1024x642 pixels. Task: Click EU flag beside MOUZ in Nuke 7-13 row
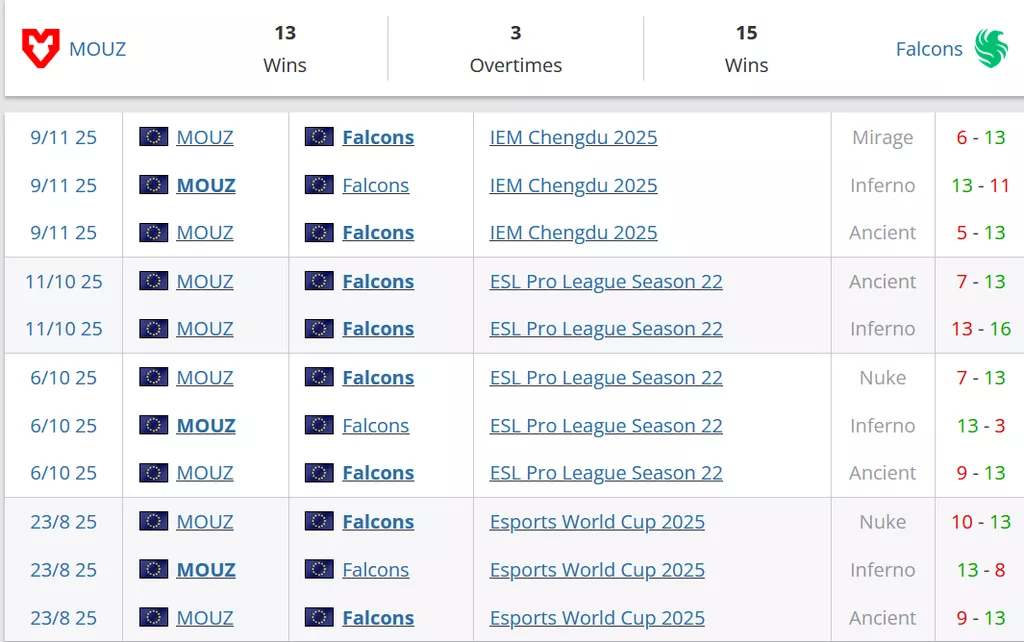pos(153,377)
